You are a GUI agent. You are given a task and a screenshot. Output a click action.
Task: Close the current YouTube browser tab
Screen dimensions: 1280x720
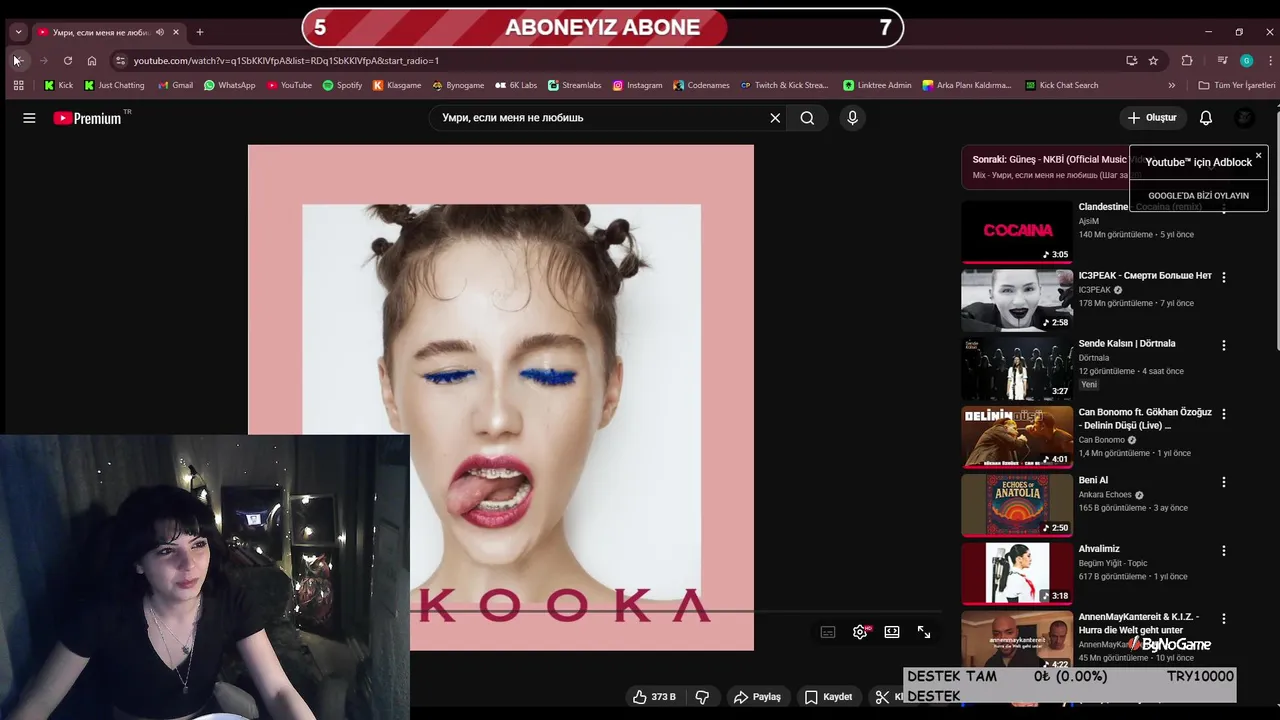175,33
